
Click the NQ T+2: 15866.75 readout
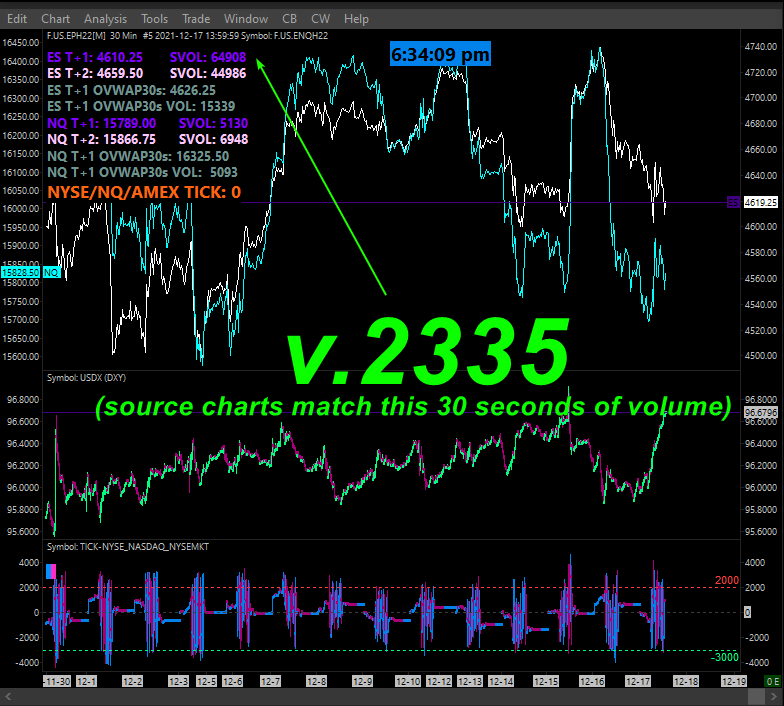tap(102, 139)
